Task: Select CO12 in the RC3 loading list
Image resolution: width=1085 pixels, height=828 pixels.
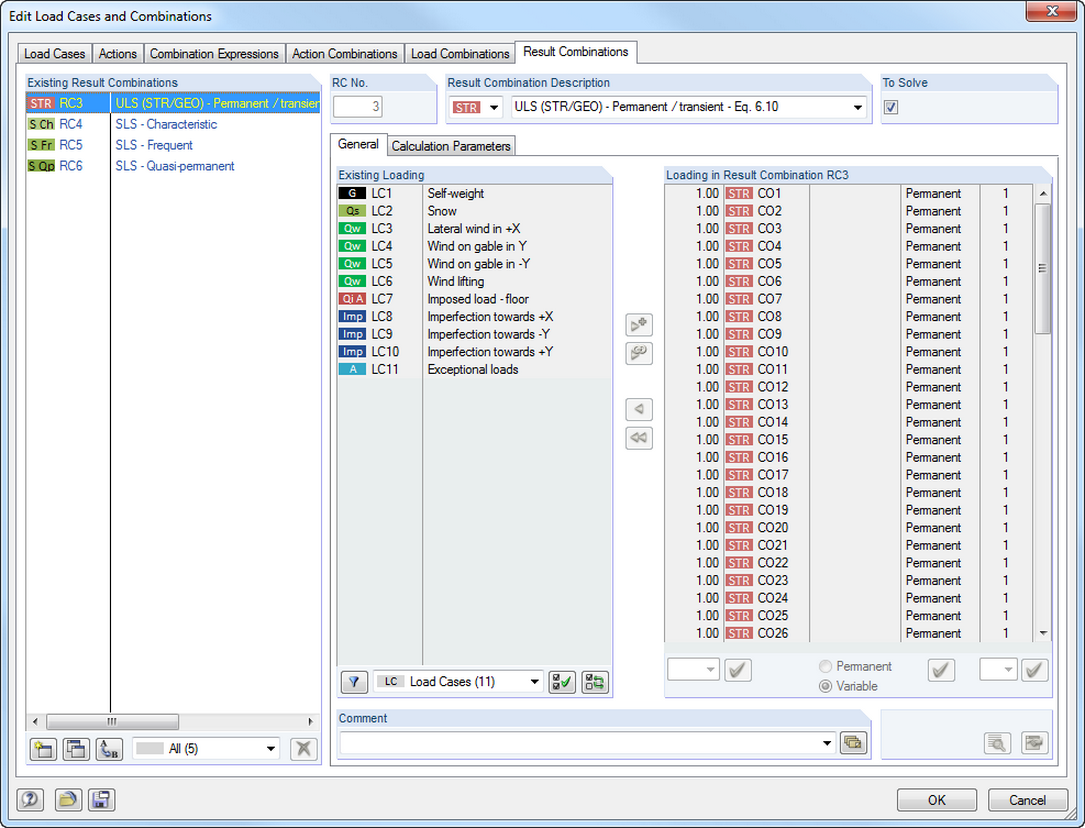Action: tap(848, 387)
